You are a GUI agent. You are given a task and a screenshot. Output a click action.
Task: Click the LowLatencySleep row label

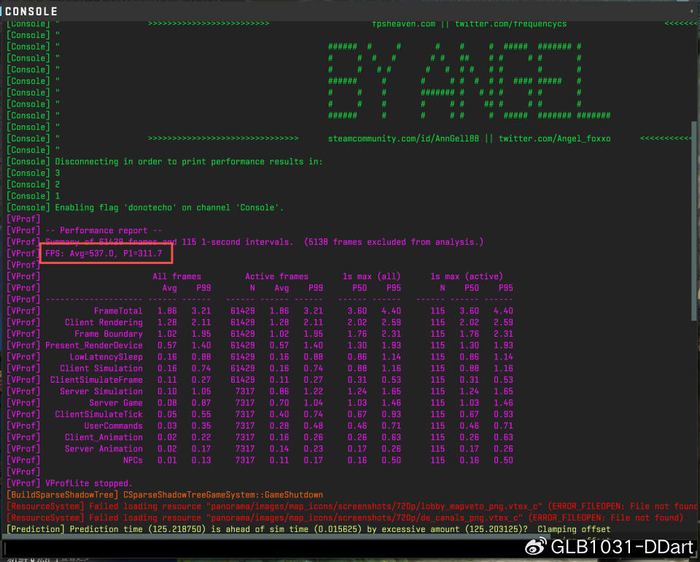[106, 357]
